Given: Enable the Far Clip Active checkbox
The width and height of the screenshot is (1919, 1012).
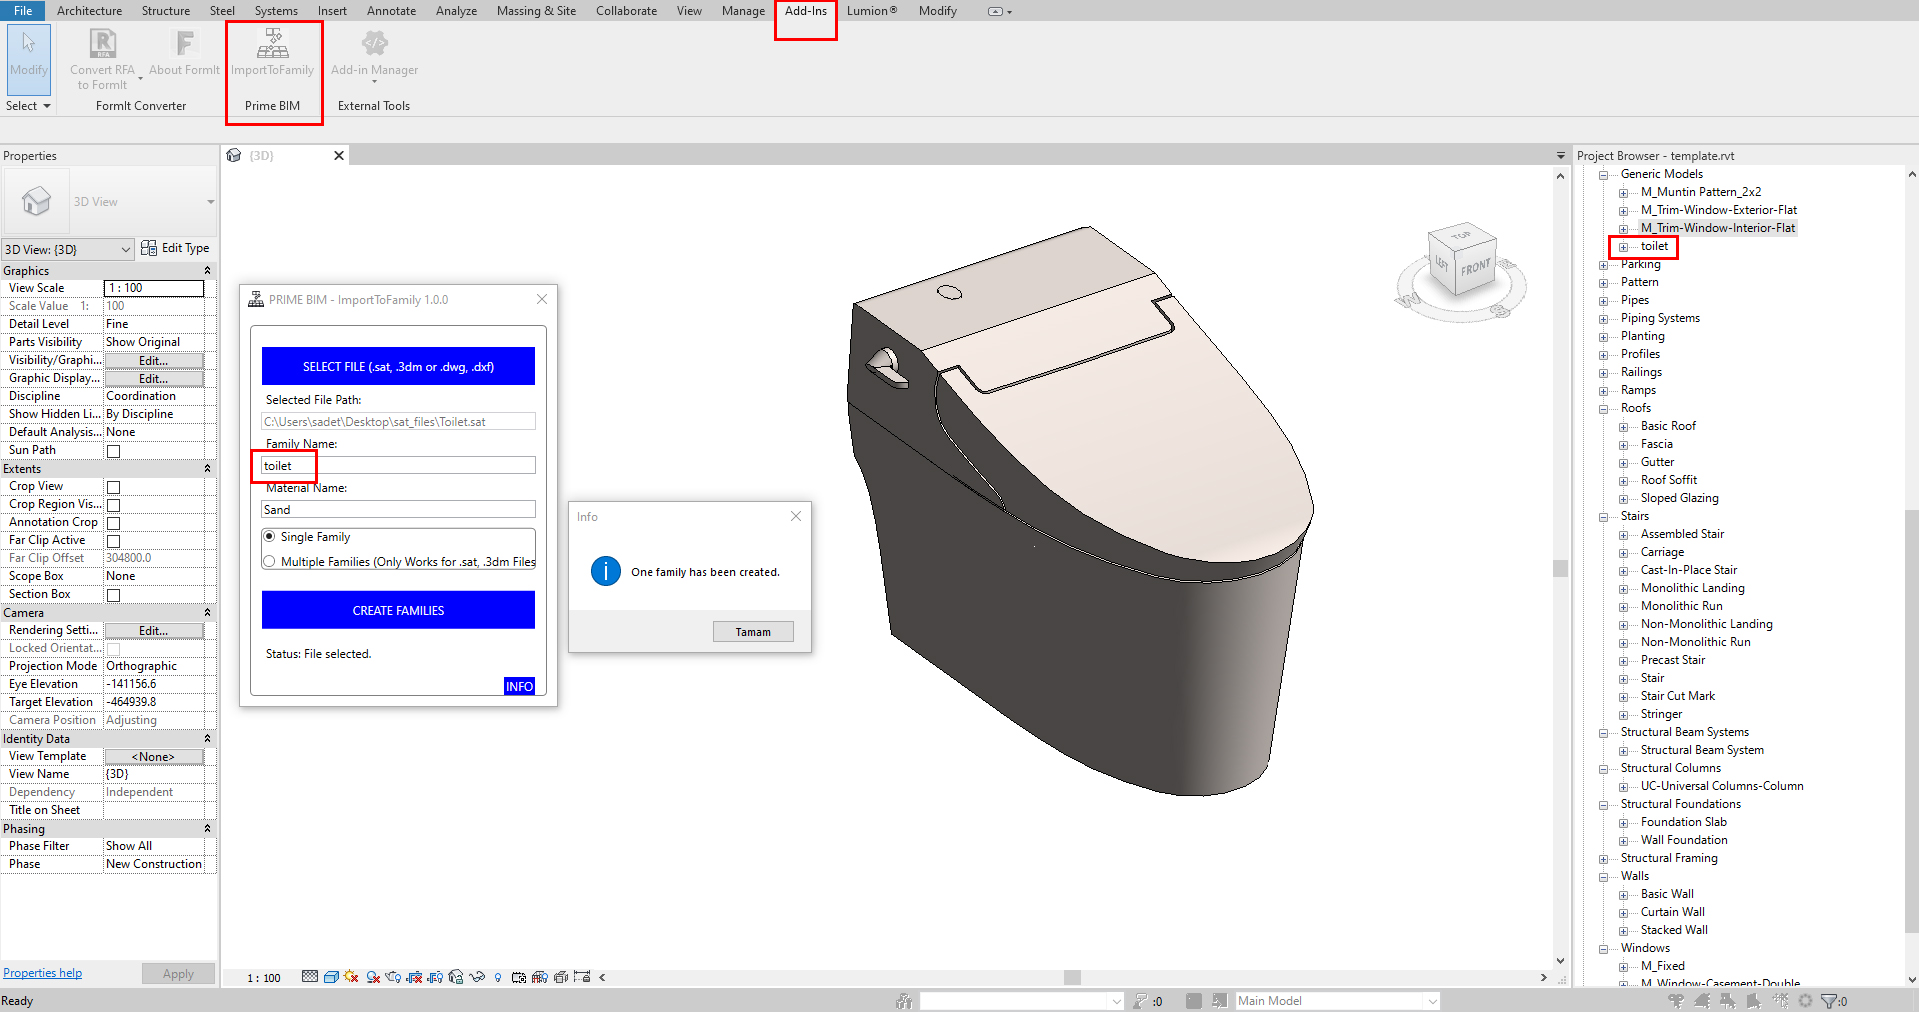Looking at the screenshot, I should point(113,541).
